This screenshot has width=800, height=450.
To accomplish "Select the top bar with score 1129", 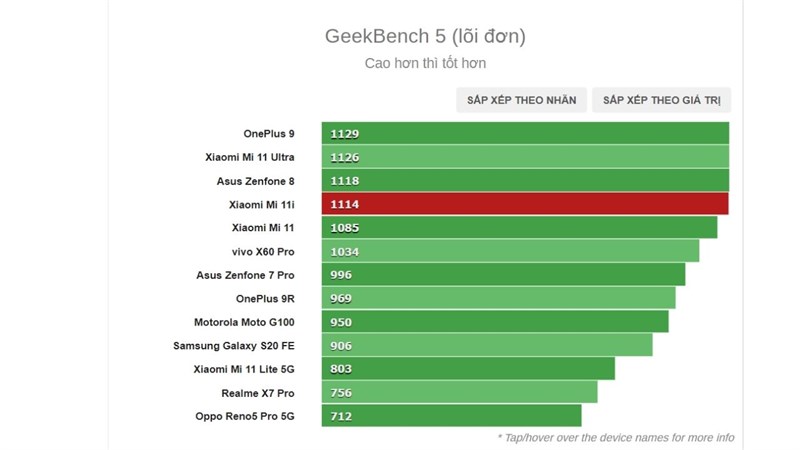I will point(525,134).
